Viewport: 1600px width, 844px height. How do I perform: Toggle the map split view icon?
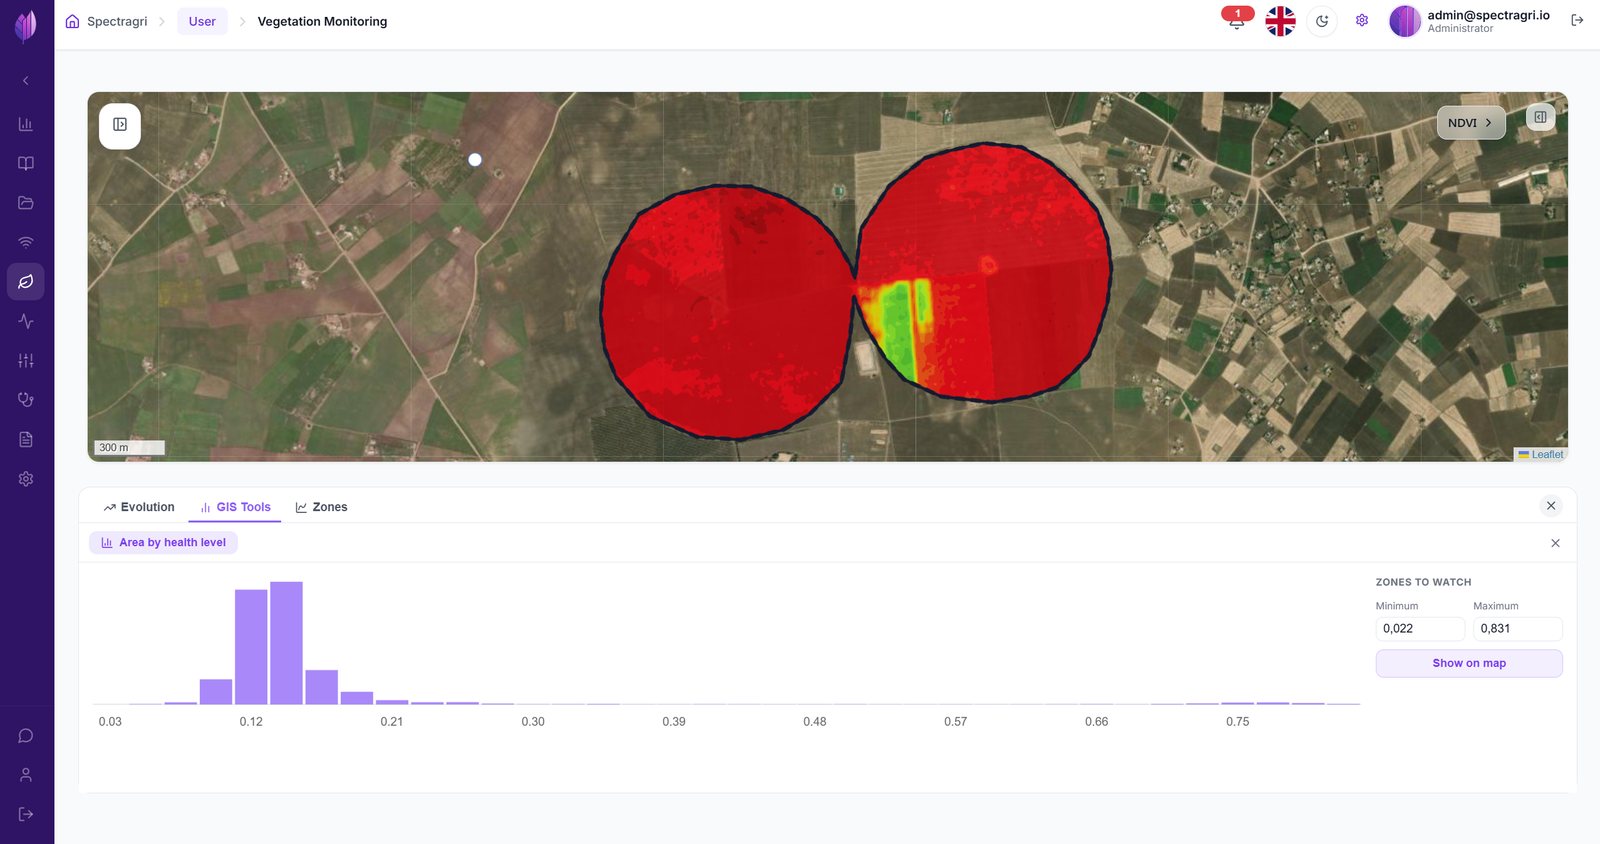point(1540,117)
